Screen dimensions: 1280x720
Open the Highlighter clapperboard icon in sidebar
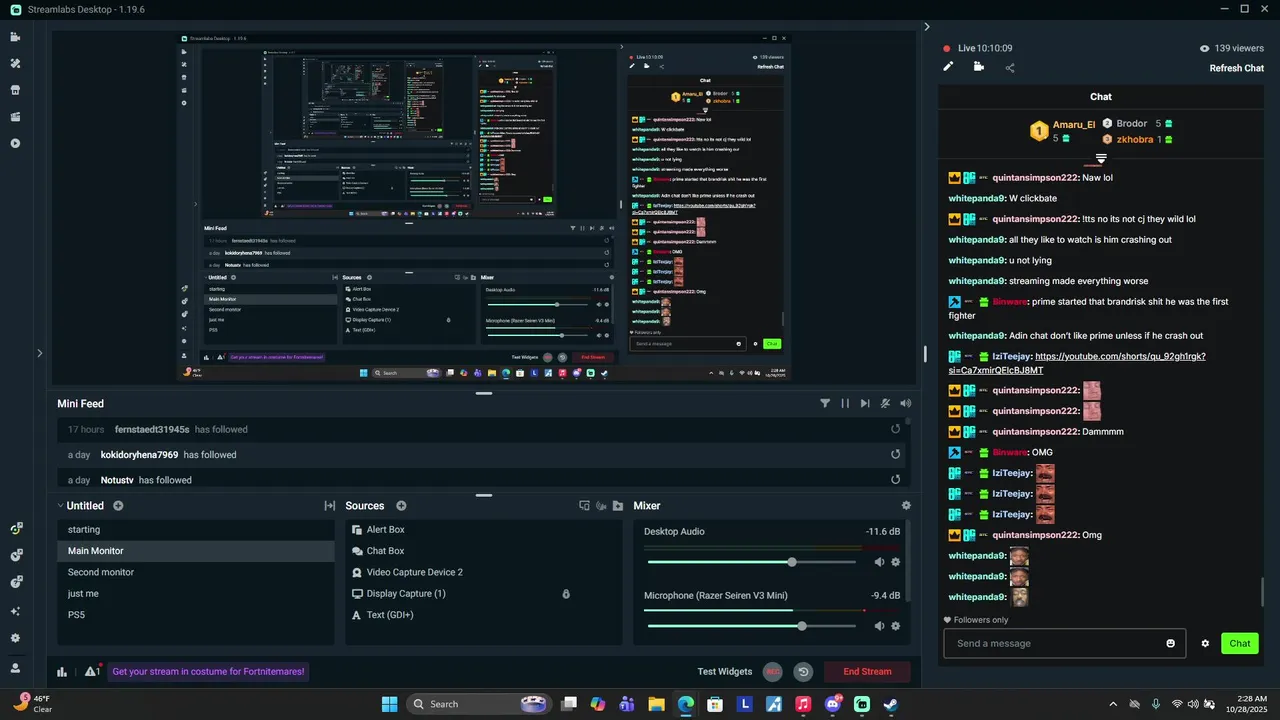click(x=15, y=117)
